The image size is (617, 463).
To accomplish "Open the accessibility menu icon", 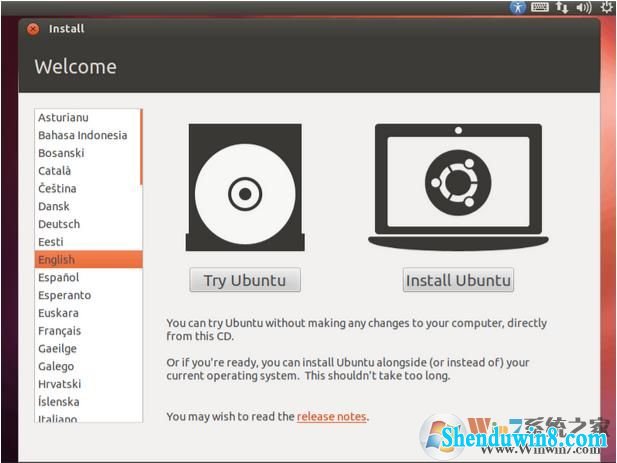I will (x=518, y=7).
